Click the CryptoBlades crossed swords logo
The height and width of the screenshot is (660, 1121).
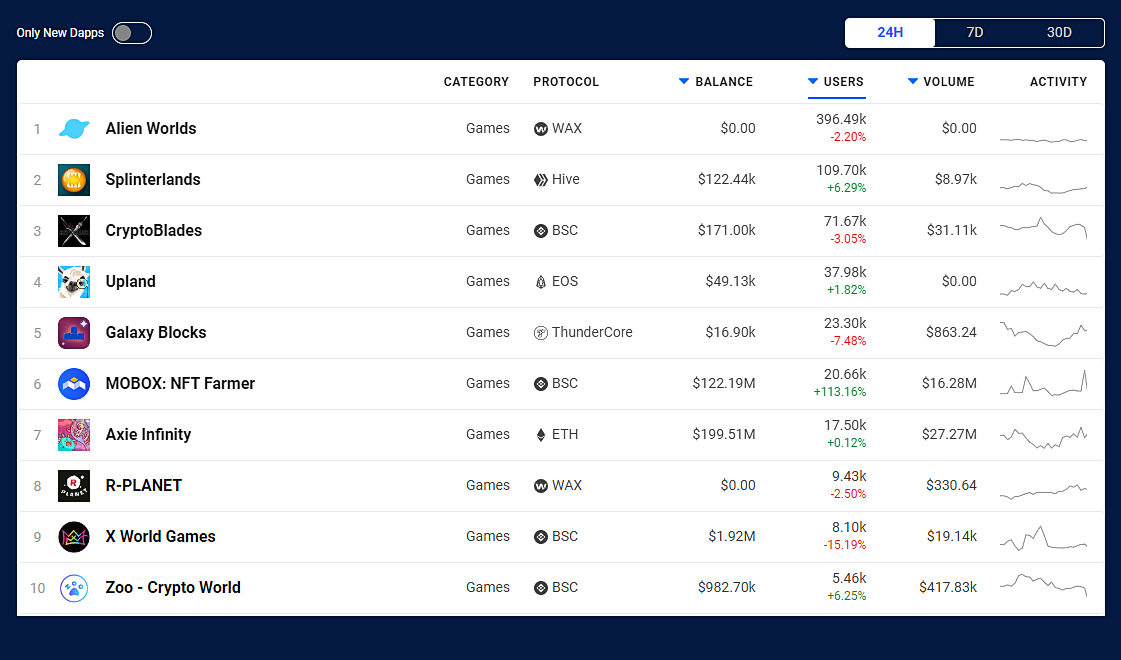click(x=74, y=231)
